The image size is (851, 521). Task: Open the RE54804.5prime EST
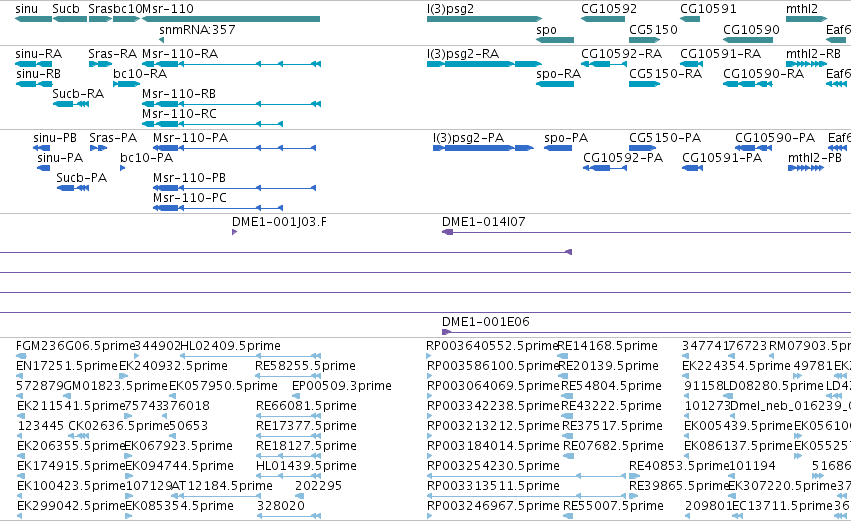(565, 396)
